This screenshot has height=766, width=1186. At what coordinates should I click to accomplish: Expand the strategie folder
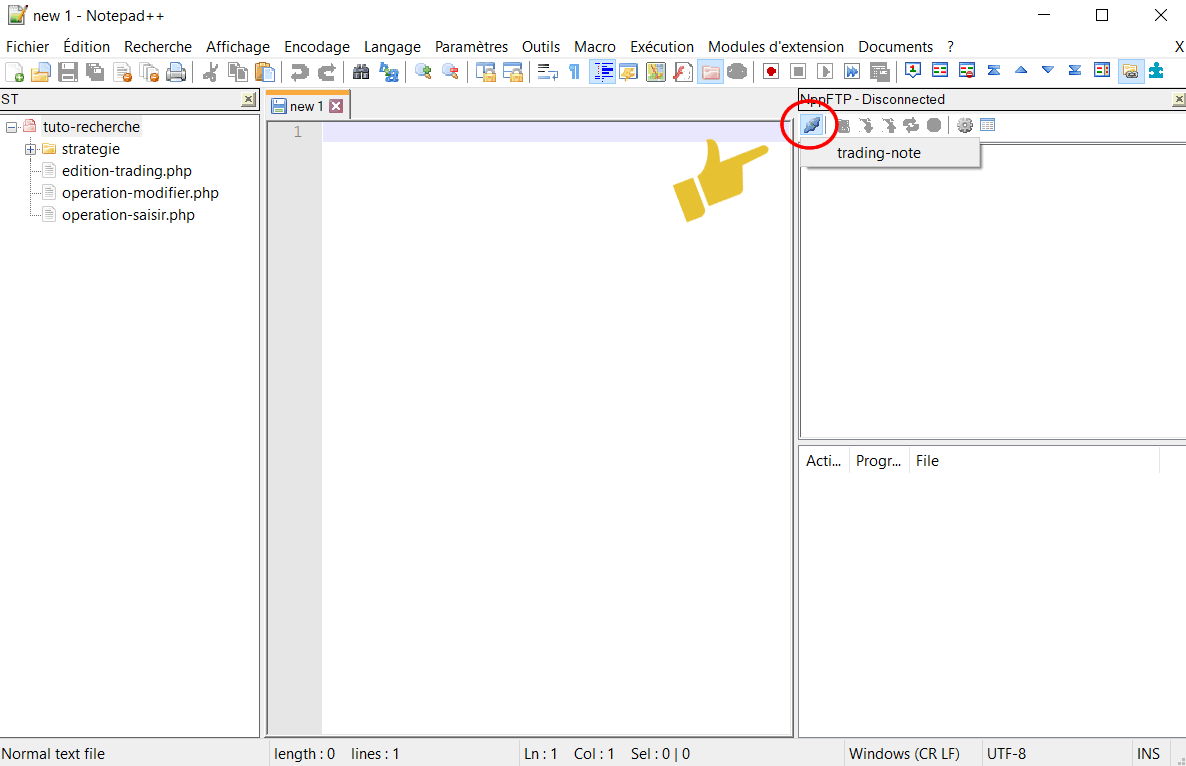click(x=30, y=149)
